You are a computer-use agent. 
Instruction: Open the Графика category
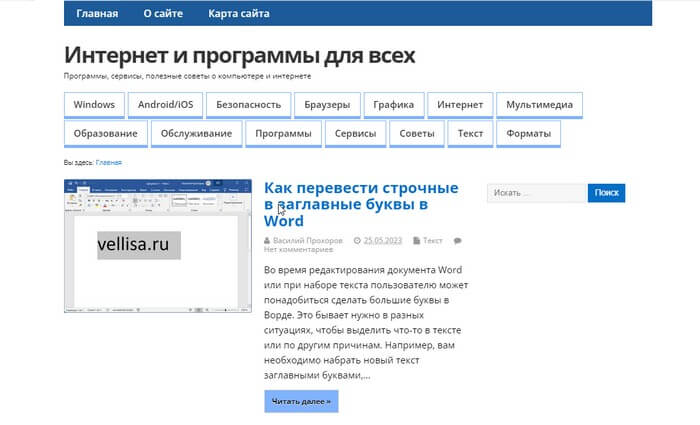pyautogui.click(x=394, y=104)
